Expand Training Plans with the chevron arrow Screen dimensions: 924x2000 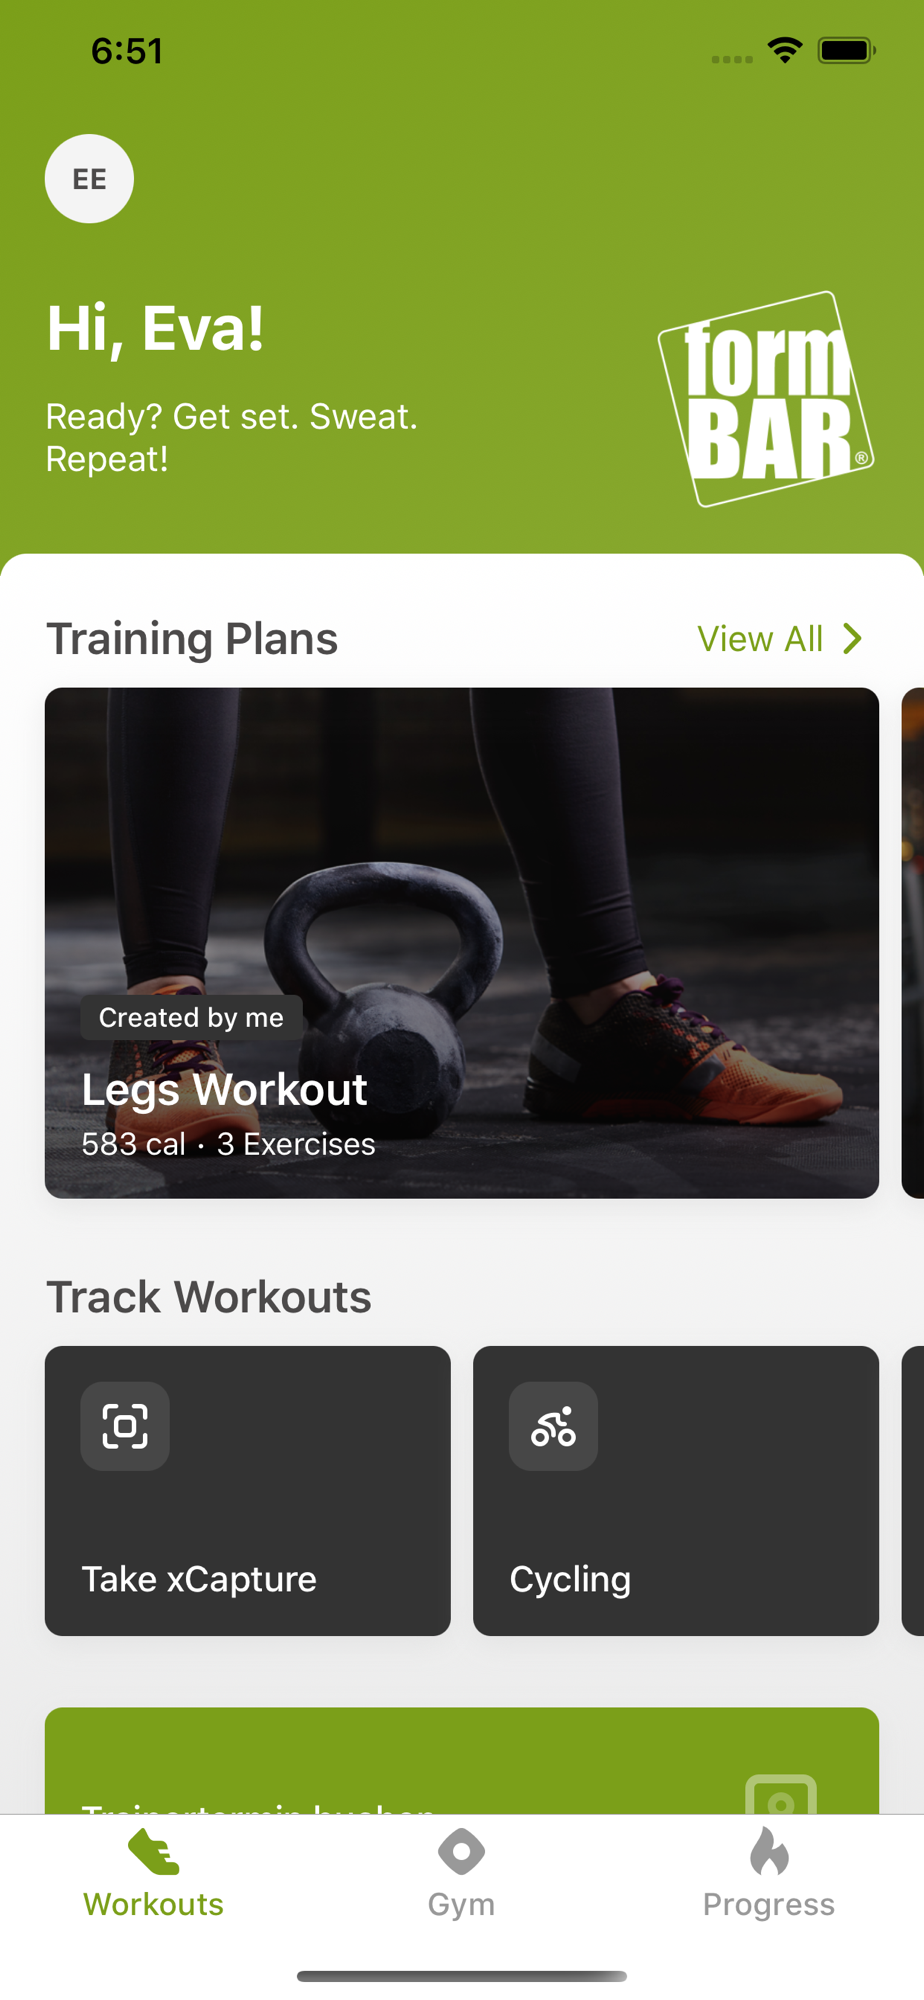point(852,639)
